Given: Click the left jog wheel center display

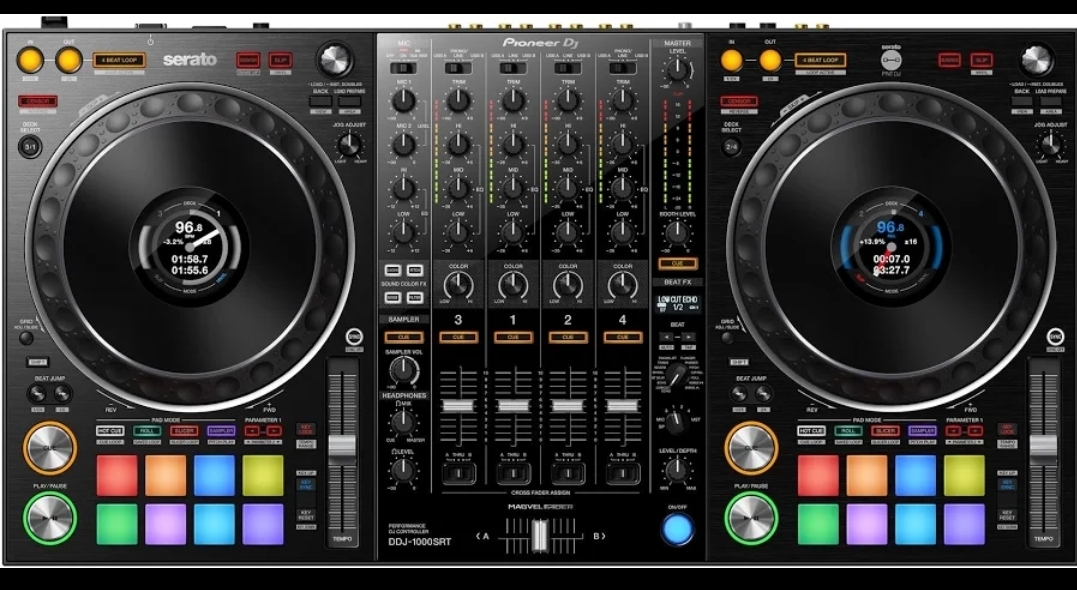Looking at the screenshot, I should 190,247.
